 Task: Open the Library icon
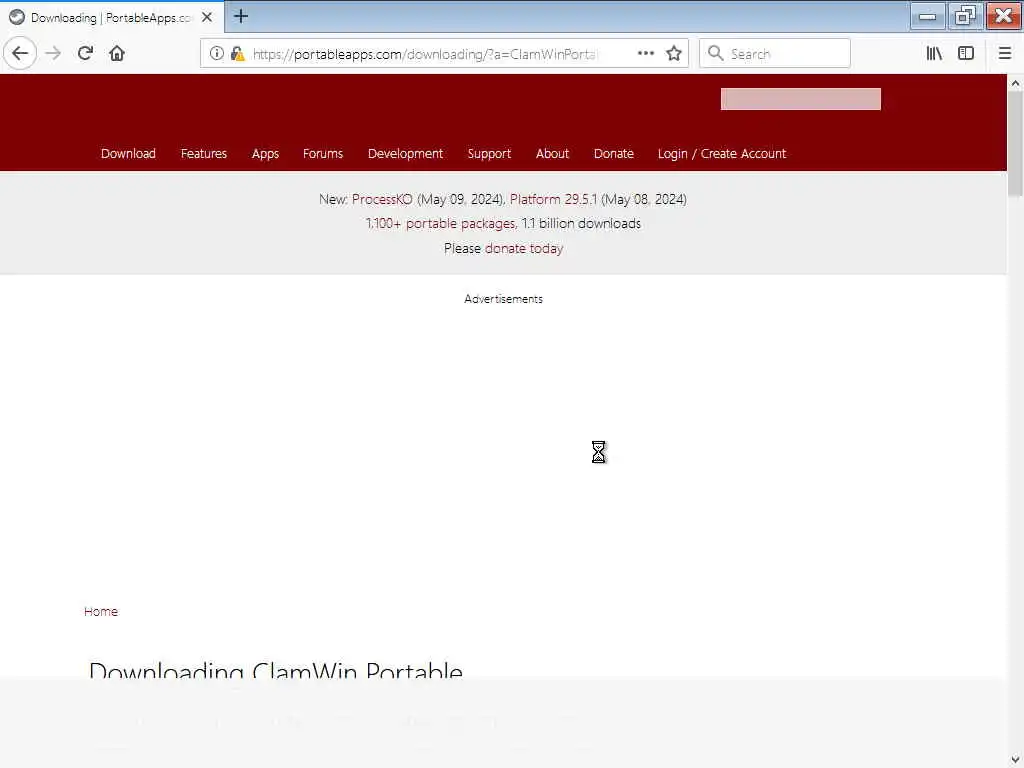[934, 54]
